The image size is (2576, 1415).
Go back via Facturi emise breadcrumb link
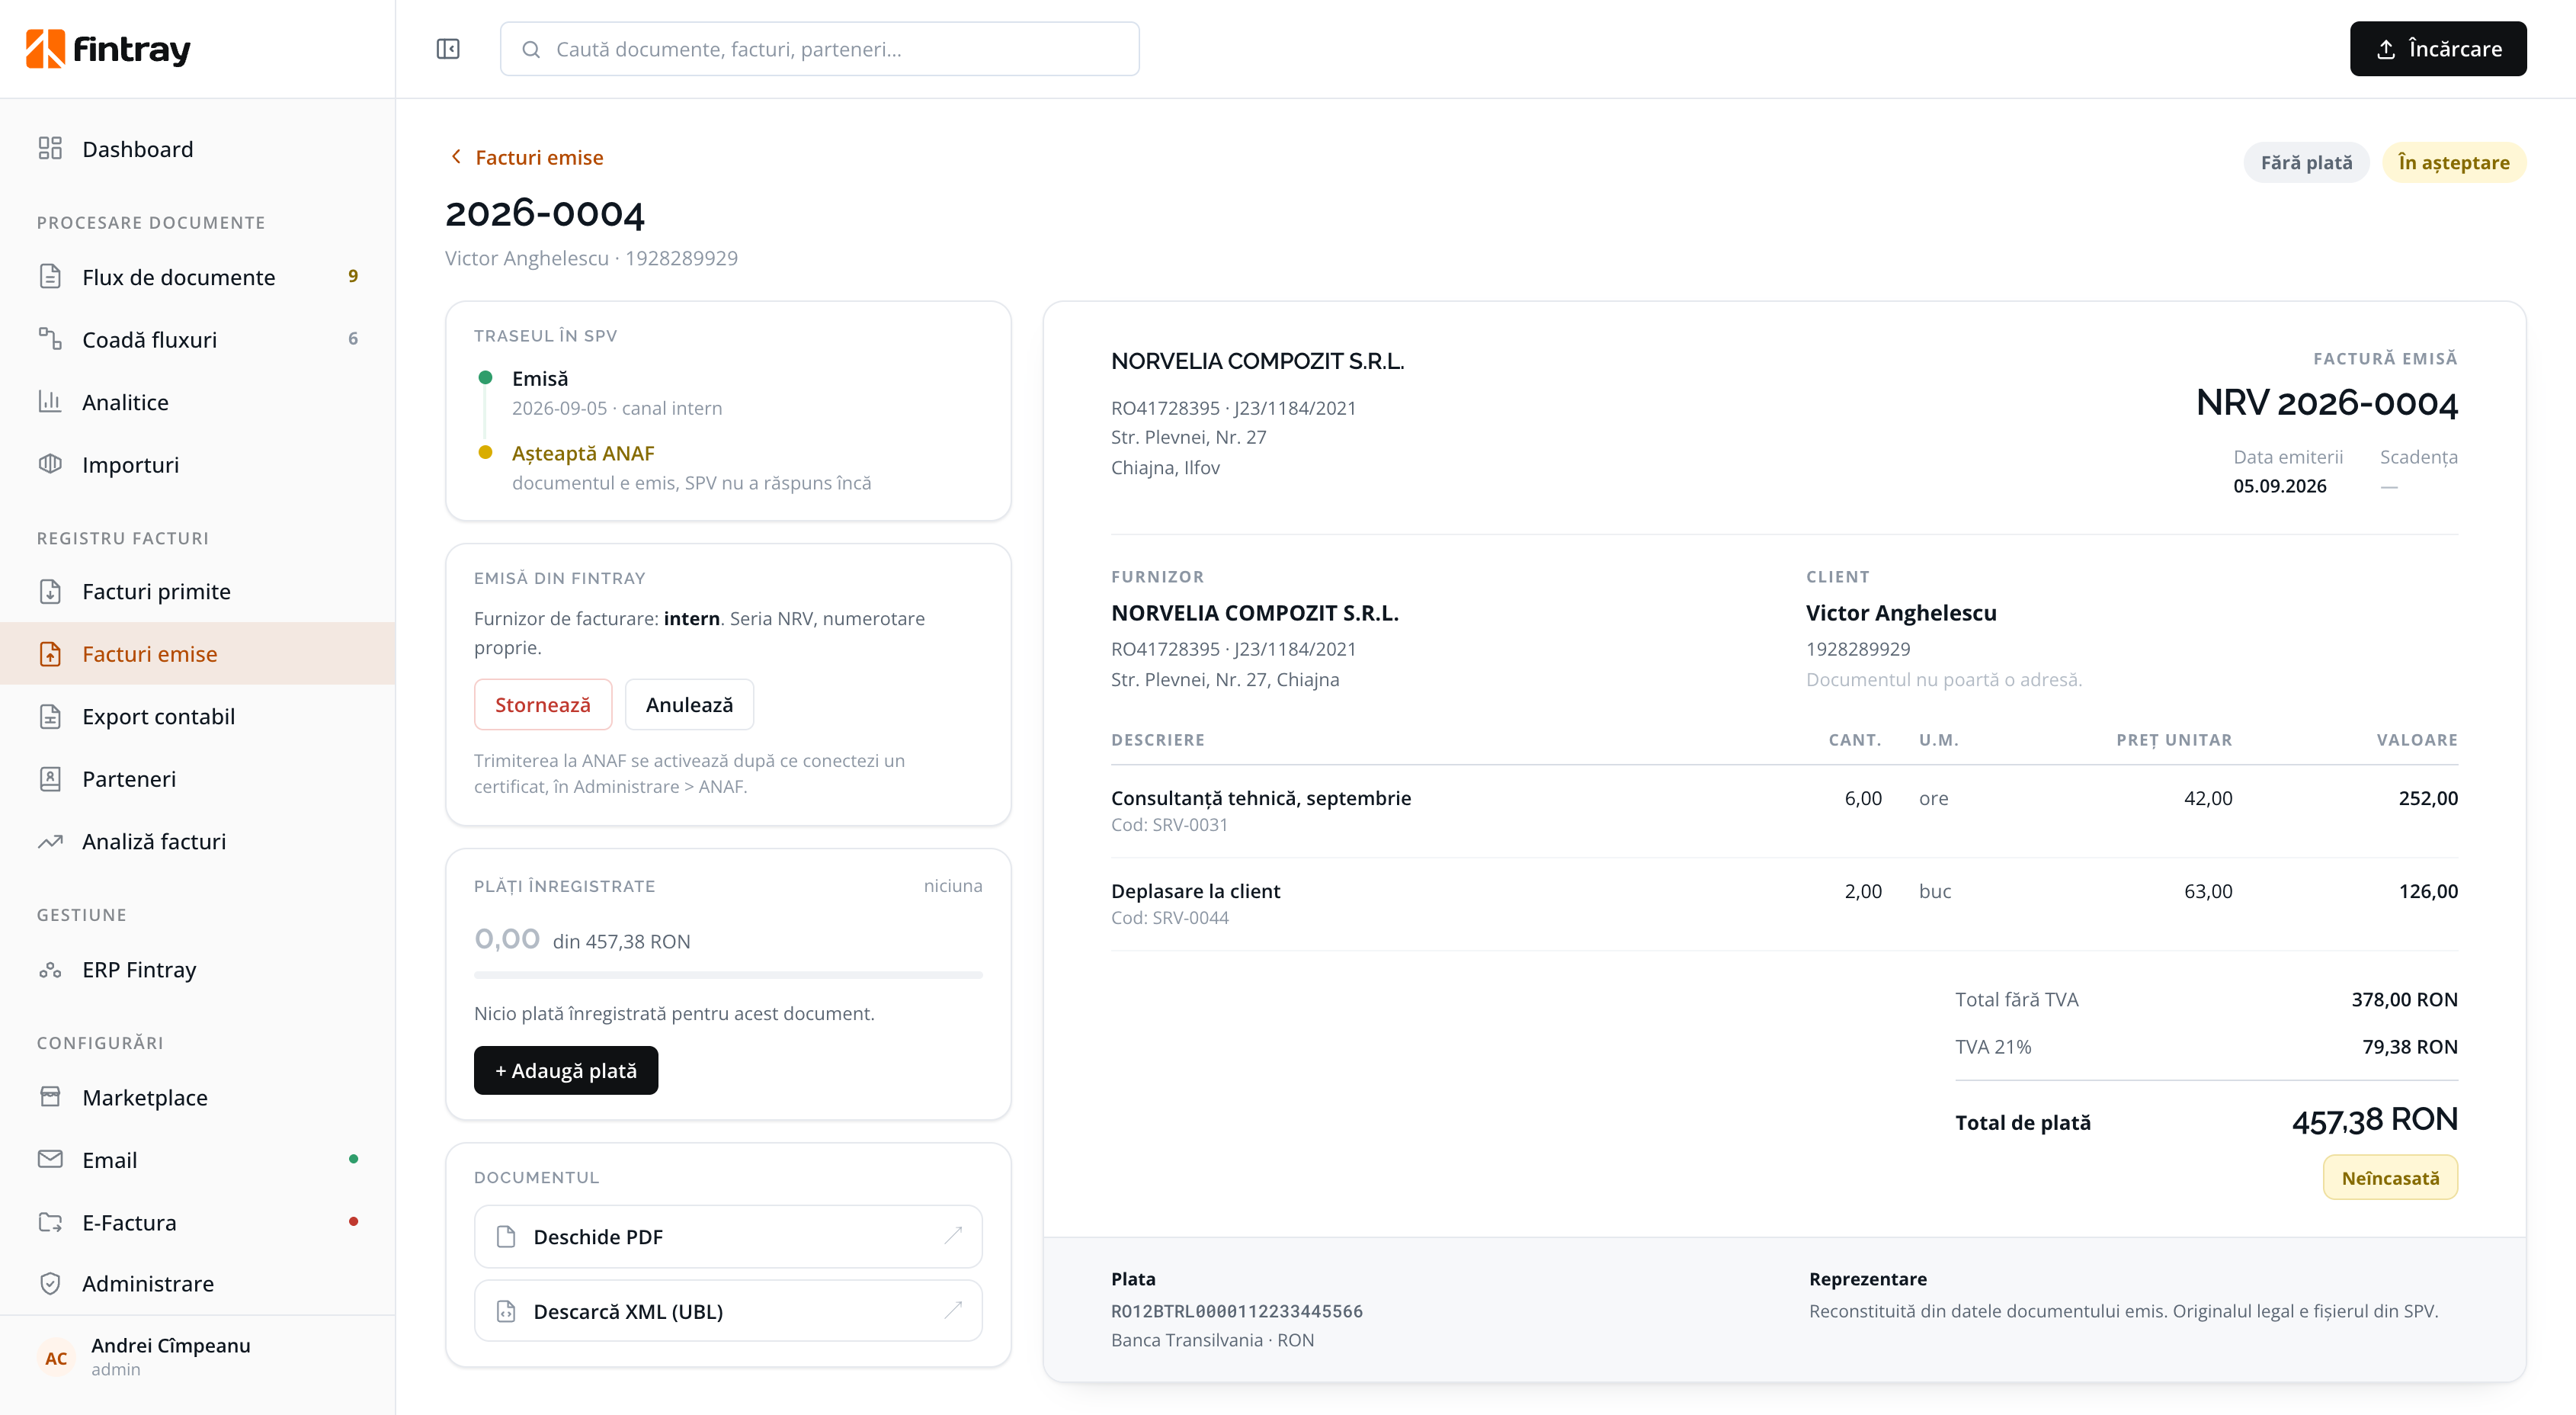click(x=539, y=158)
